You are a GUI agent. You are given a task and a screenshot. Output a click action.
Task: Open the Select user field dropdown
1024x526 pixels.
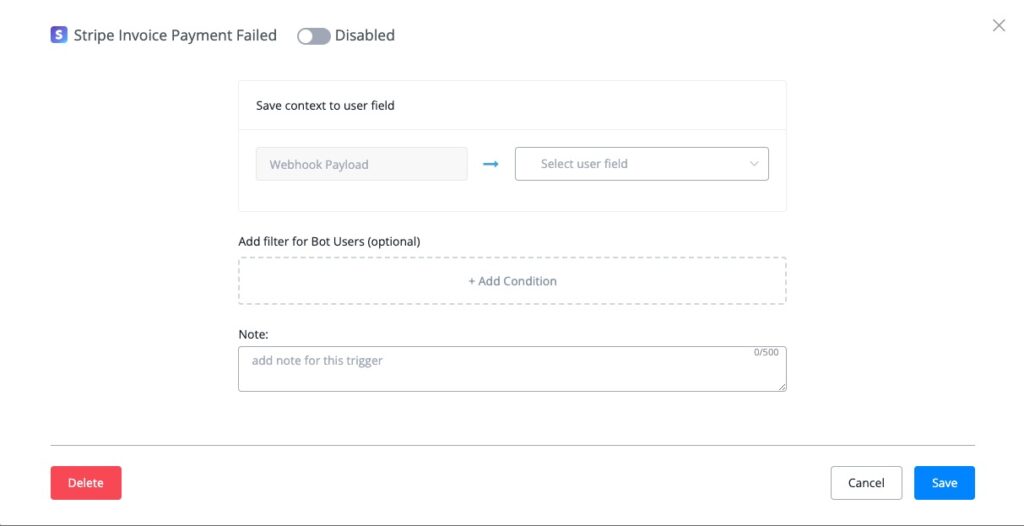tap(640, 164)
